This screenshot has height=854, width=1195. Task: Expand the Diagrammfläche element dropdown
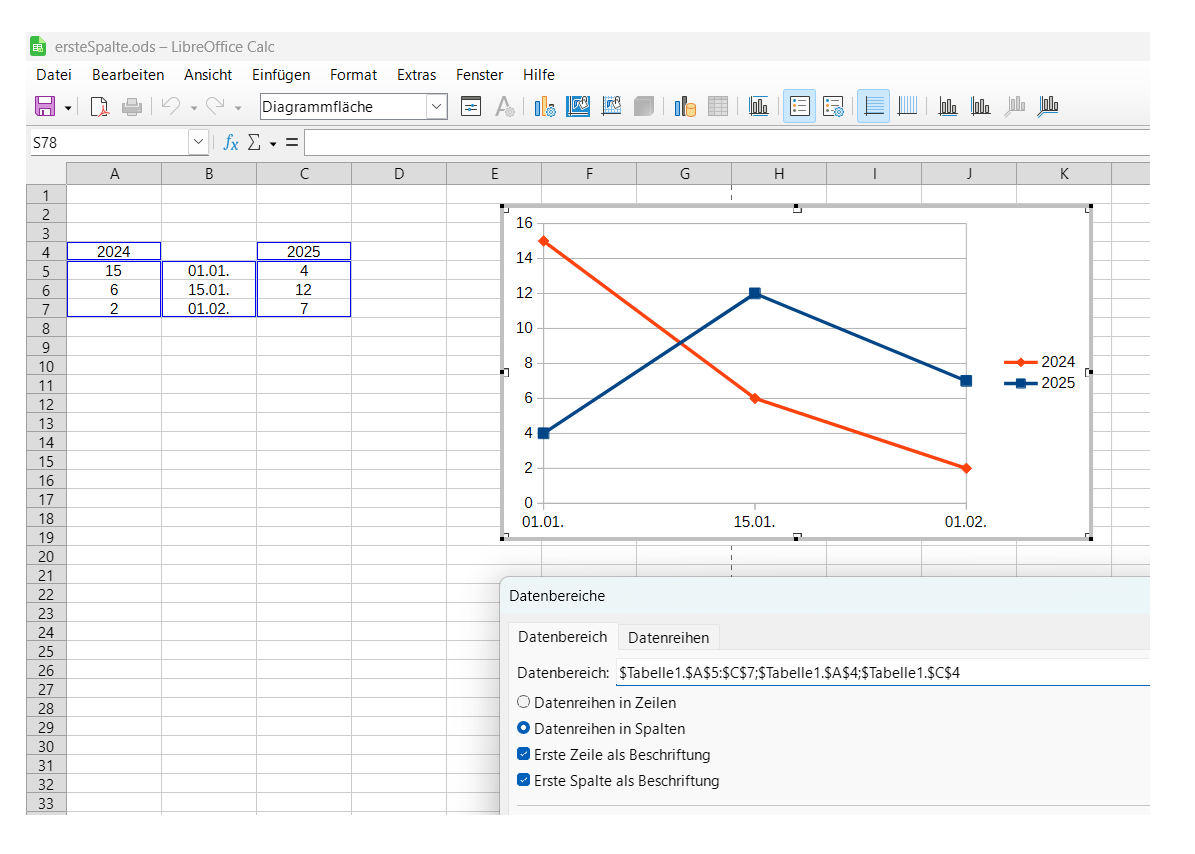(437, 106)
